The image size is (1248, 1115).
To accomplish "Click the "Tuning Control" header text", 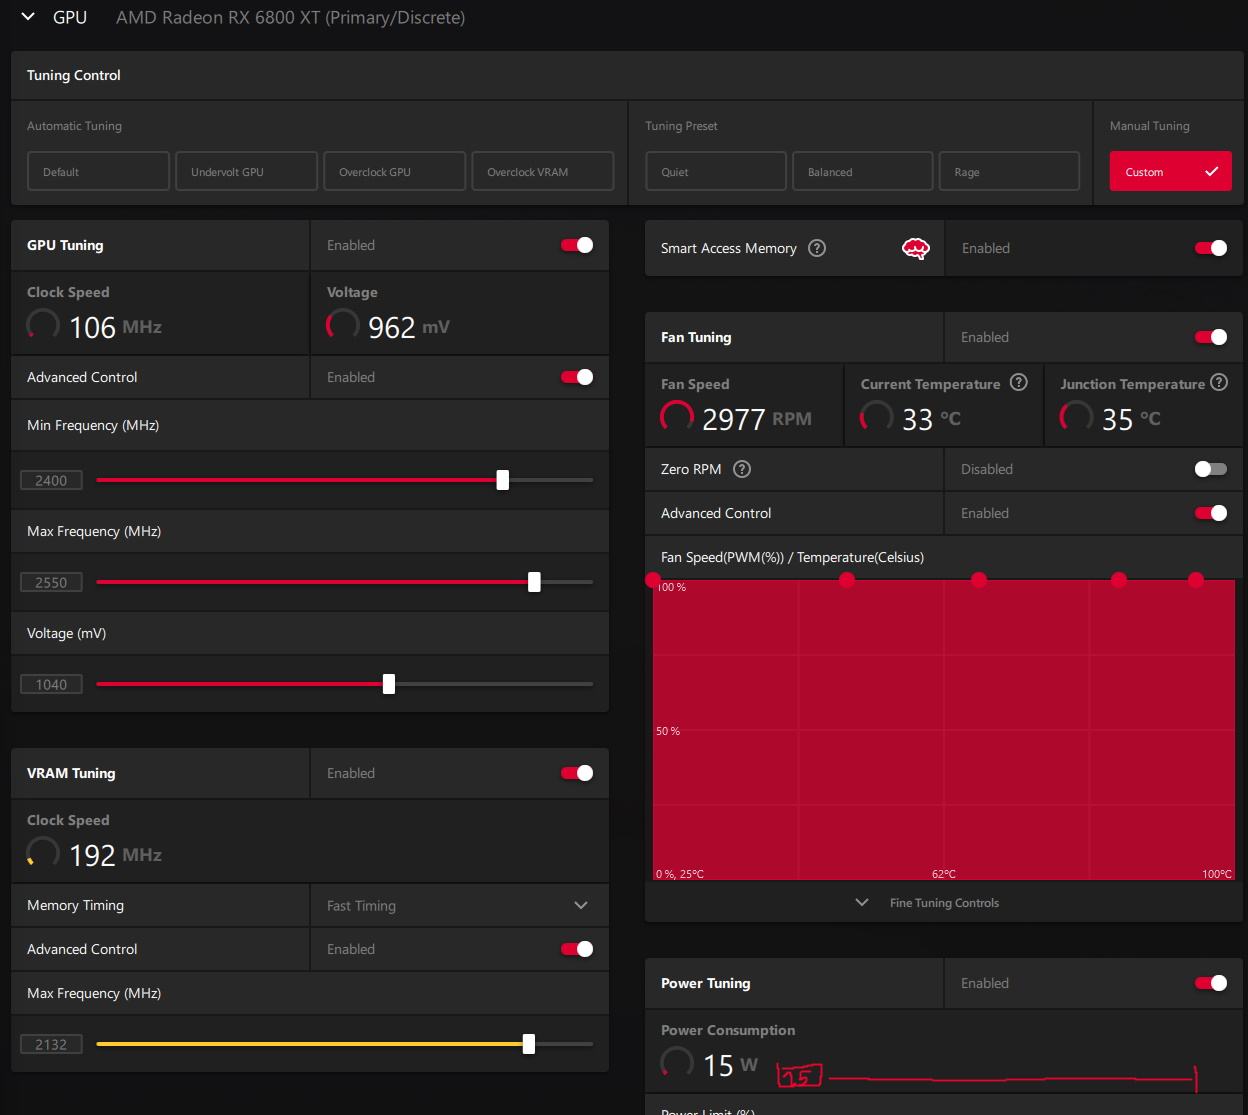I will click(x=74, y=75).
